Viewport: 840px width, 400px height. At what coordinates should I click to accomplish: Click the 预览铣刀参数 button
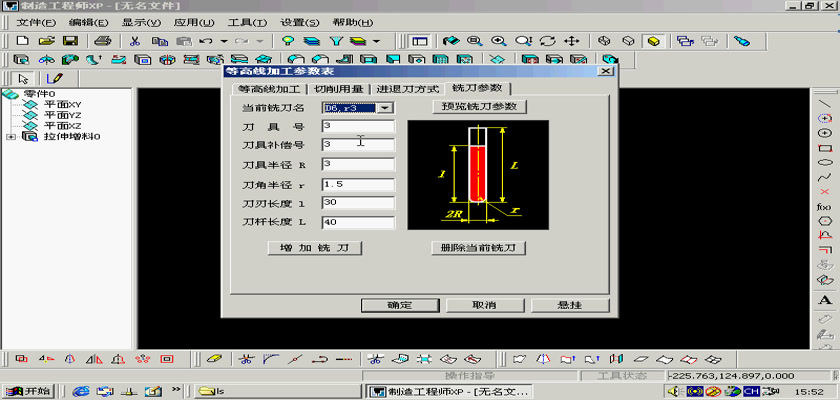click(x=479, y=106)
